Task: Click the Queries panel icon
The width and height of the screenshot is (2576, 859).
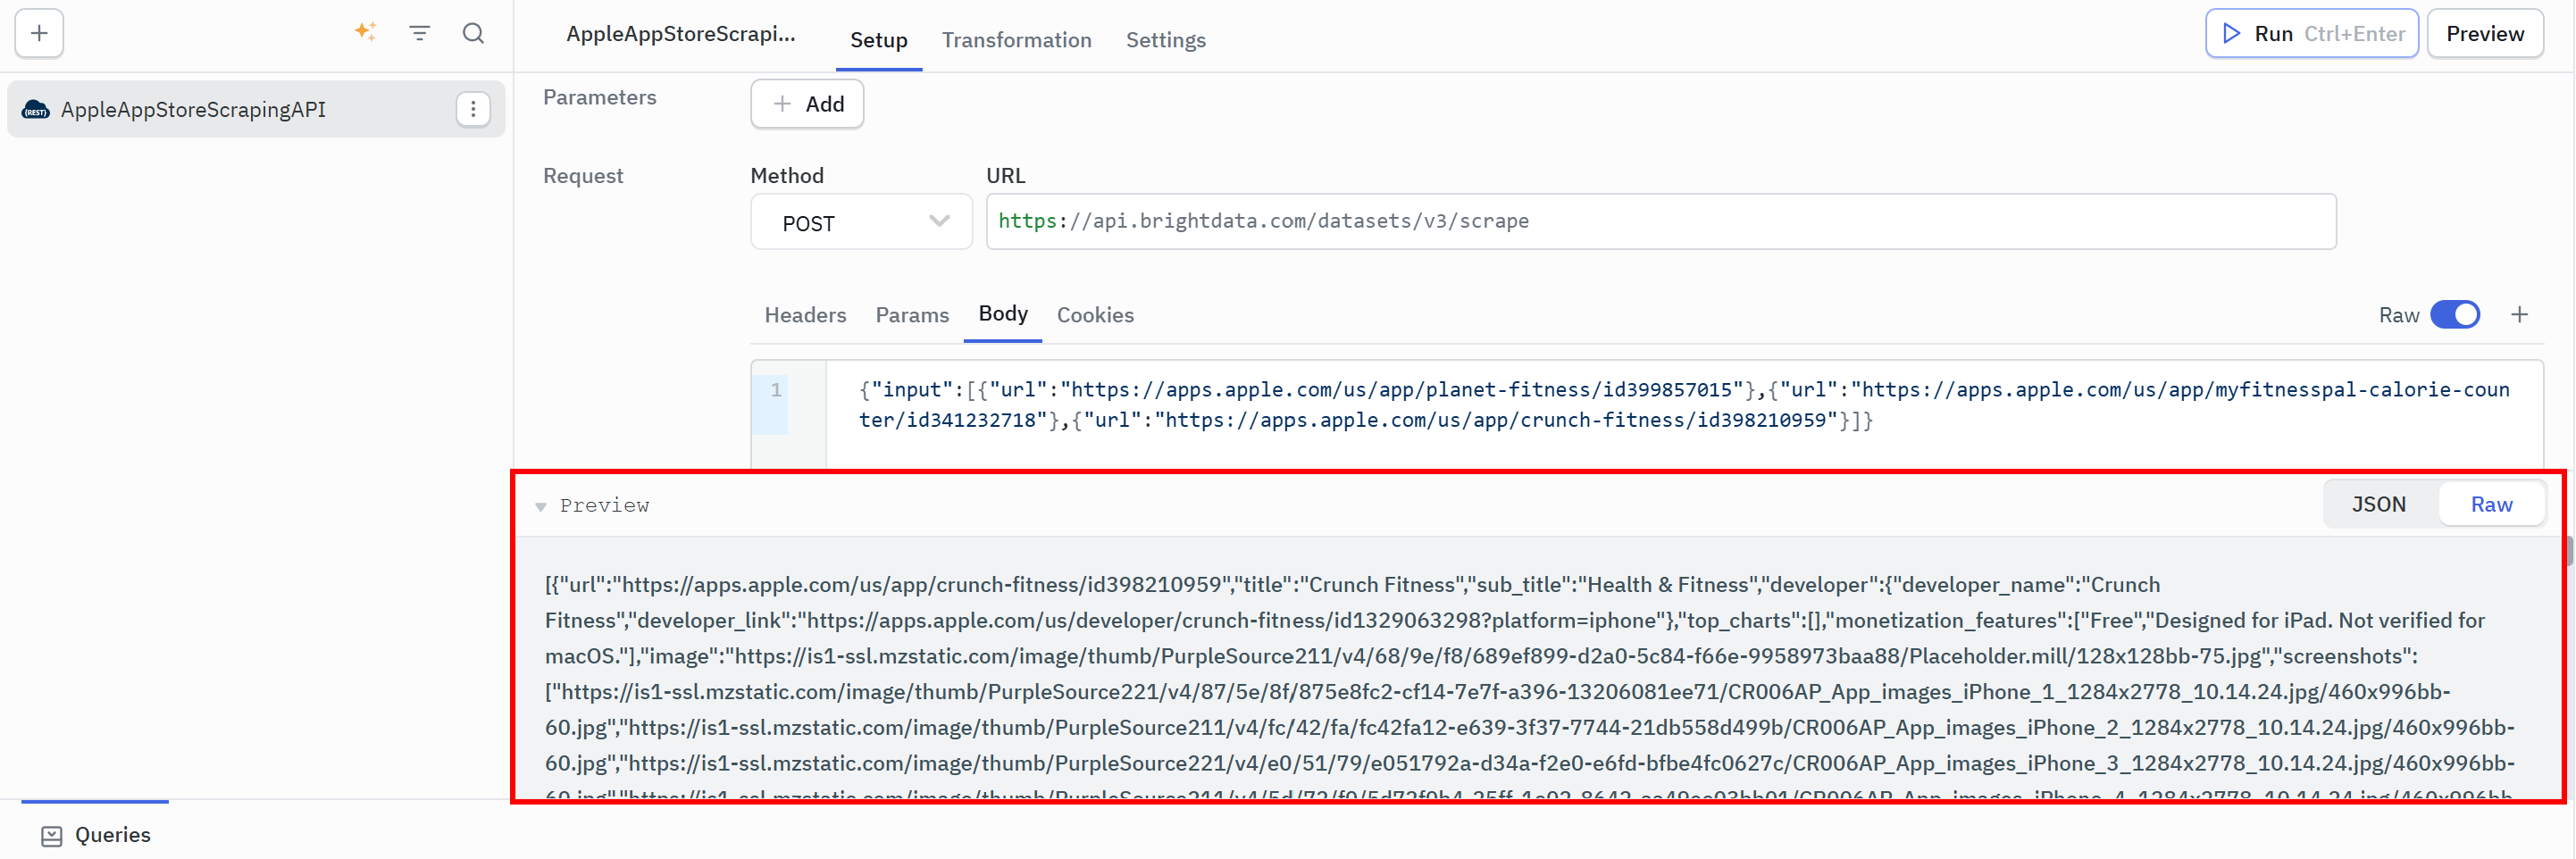Action: pyautogui.click(x=52, y=835)
